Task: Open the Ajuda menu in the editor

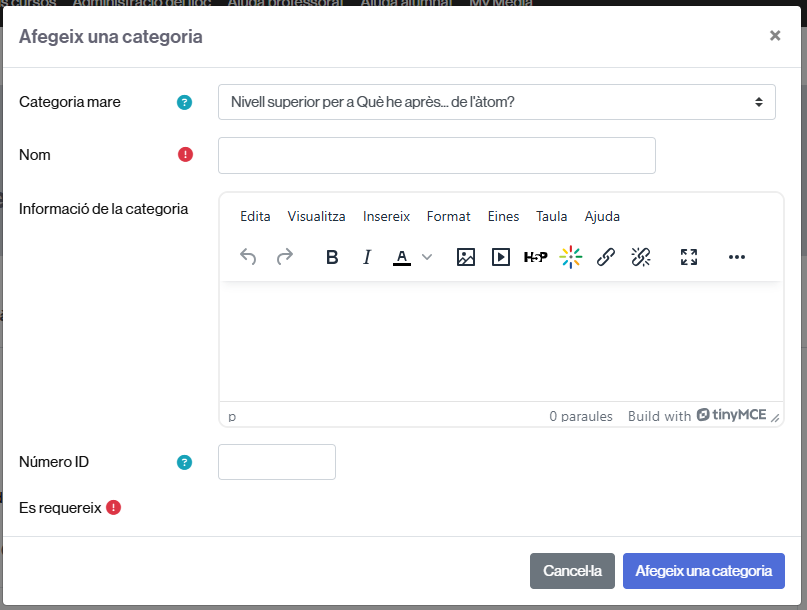Action: click(602, 216)
